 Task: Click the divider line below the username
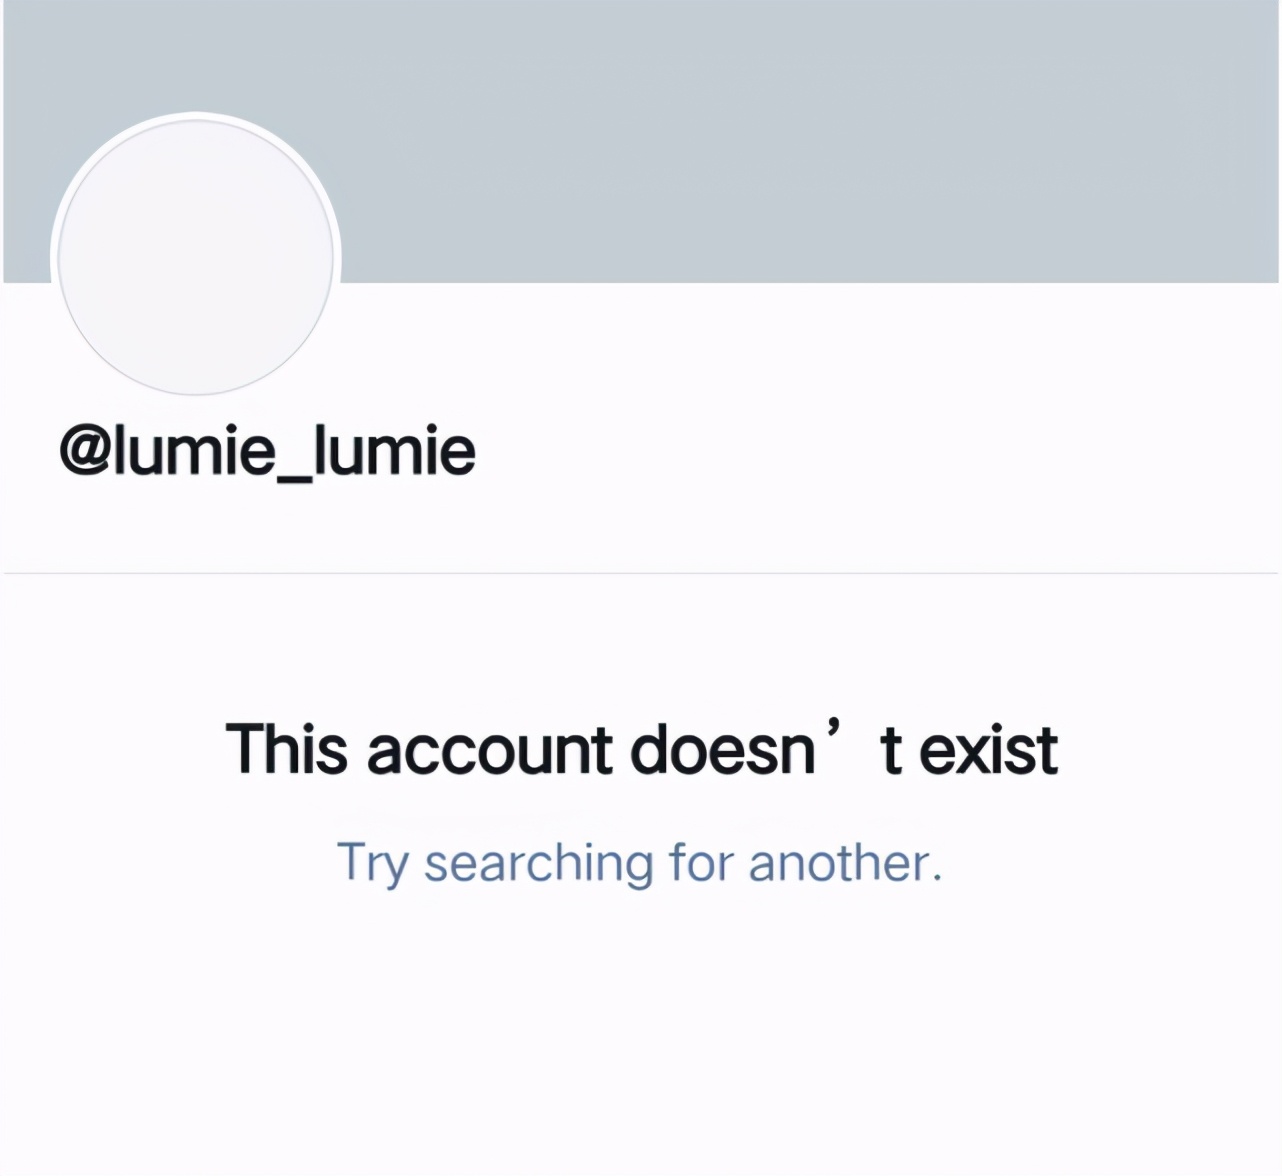641,573
